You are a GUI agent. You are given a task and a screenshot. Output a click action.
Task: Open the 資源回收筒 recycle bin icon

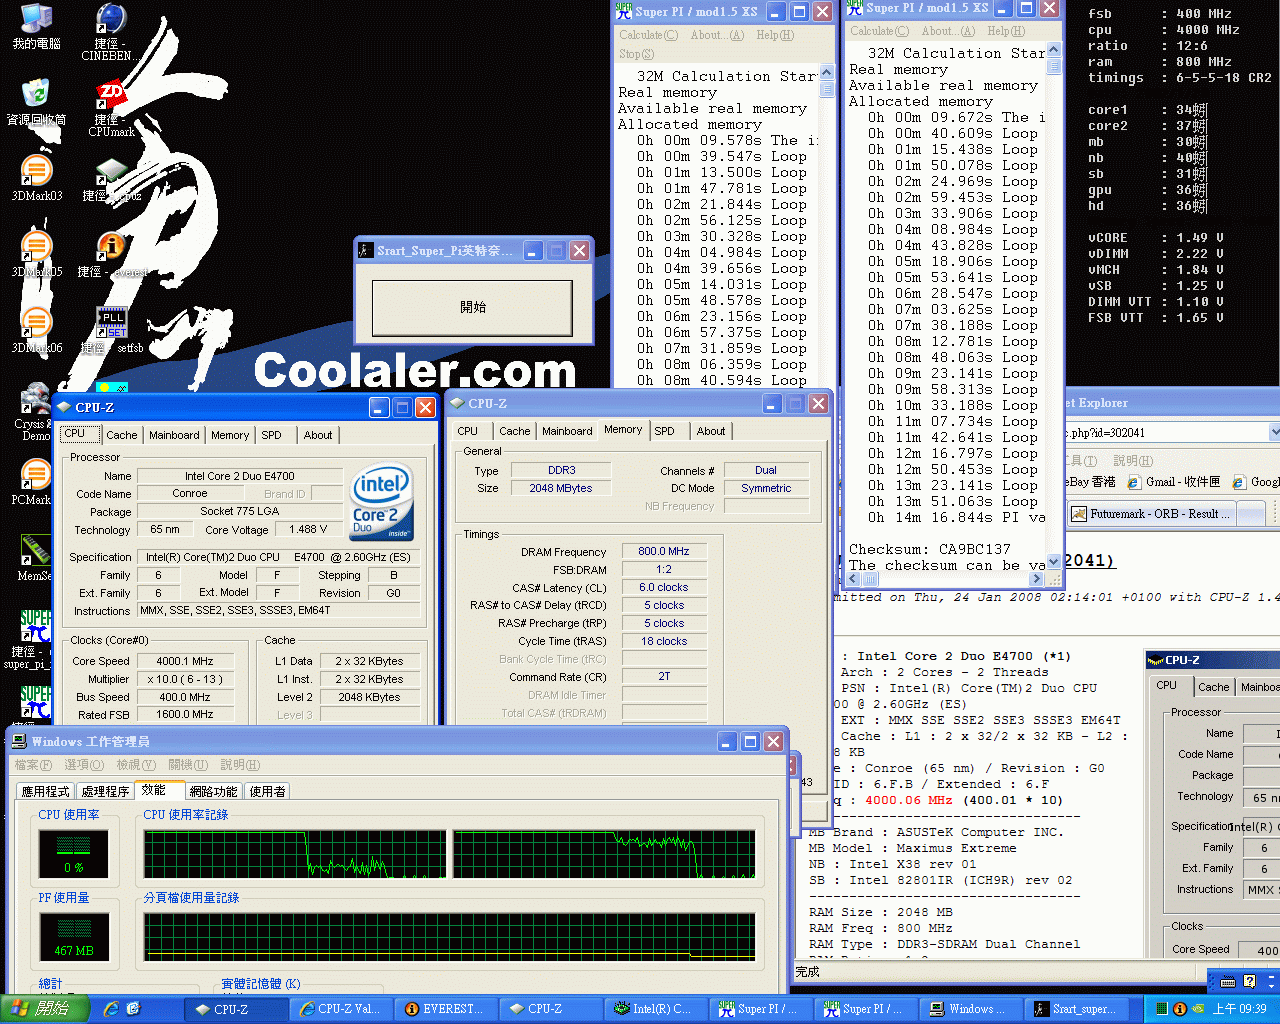pos(37,102)
